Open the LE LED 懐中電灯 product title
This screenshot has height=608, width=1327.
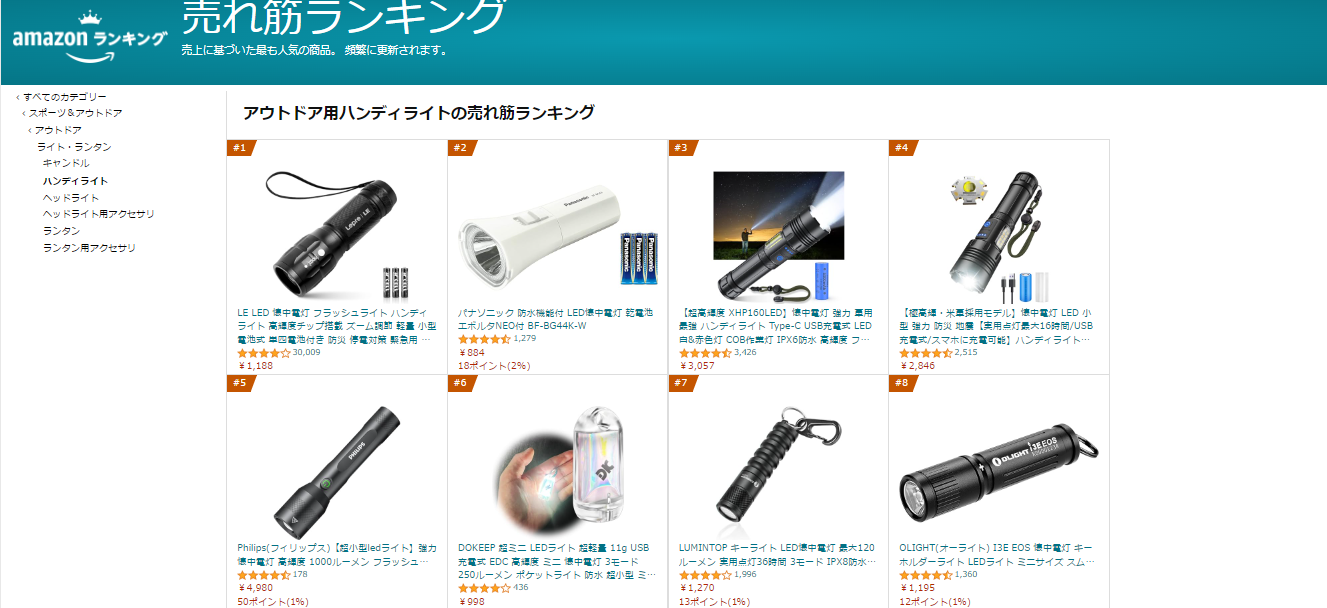(x=336, y=326)
